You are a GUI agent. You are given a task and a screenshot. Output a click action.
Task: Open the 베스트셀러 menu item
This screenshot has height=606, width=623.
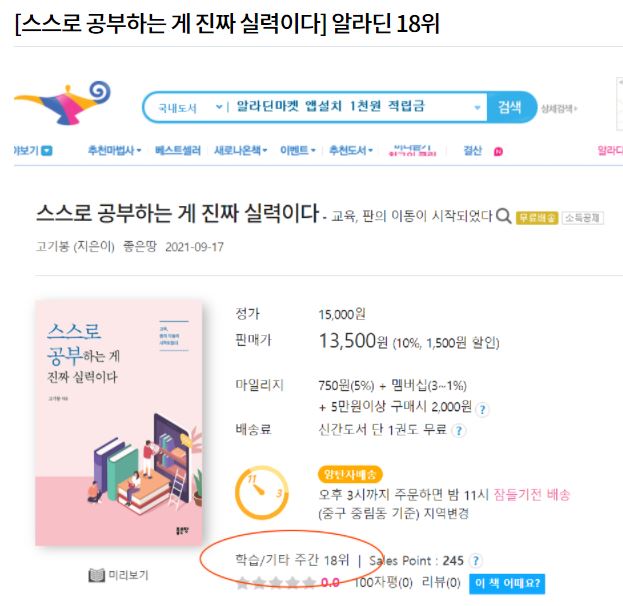tap(178, 151)
